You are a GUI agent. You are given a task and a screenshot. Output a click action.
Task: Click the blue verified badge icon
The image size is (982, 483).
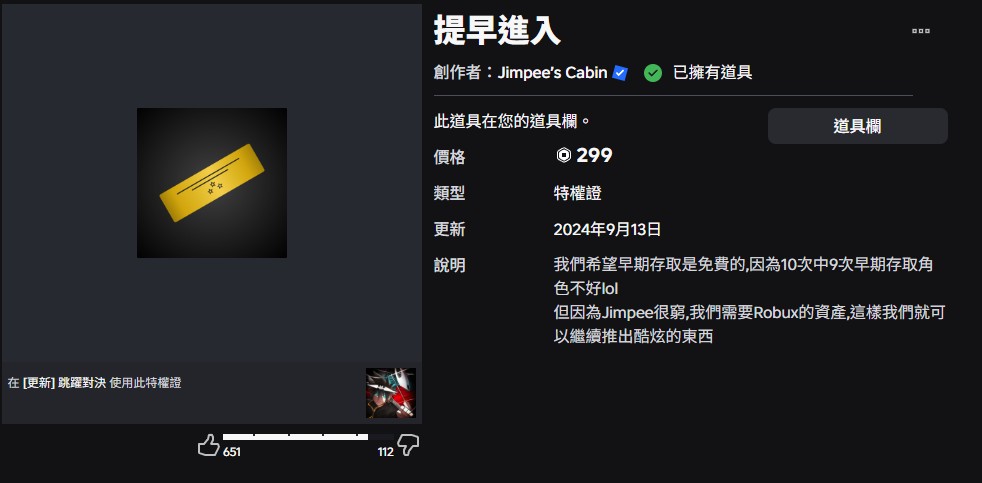[620, 73]
